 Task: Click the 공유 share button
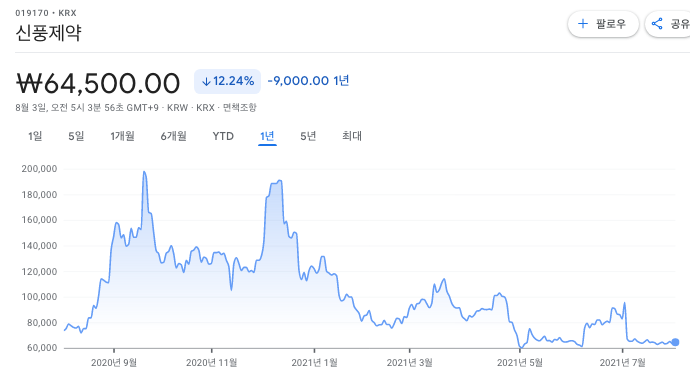pyautogui.click(x=668, y=24)
